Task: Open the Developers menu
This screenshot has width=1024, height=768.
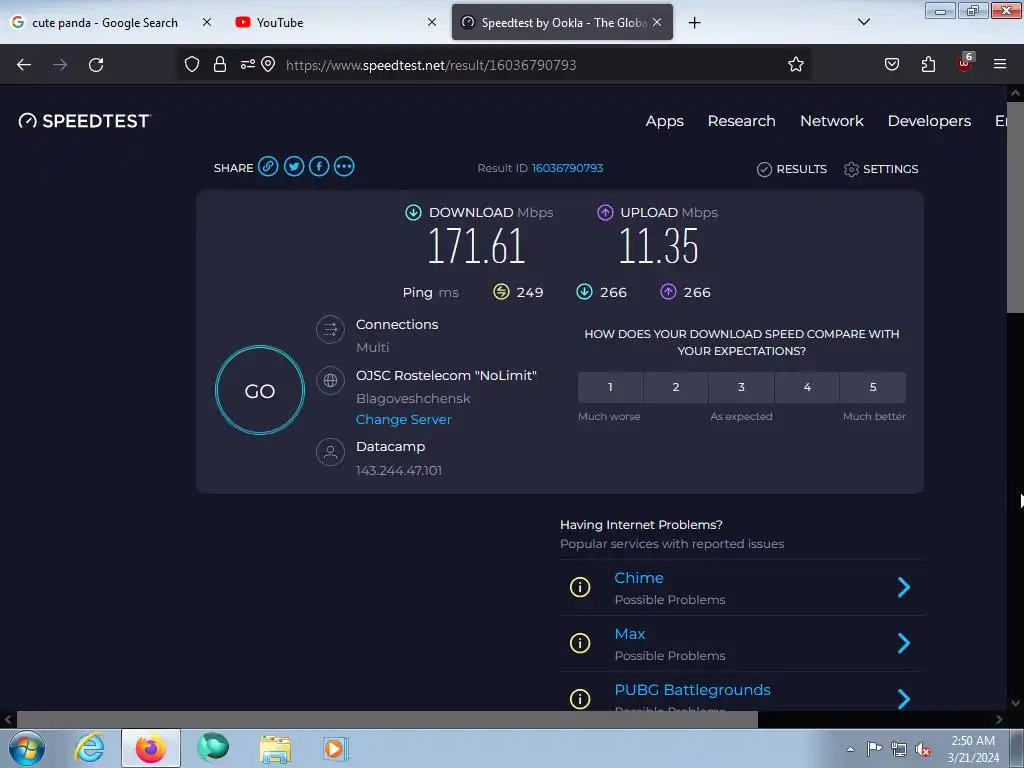Action: coord(929,121)
